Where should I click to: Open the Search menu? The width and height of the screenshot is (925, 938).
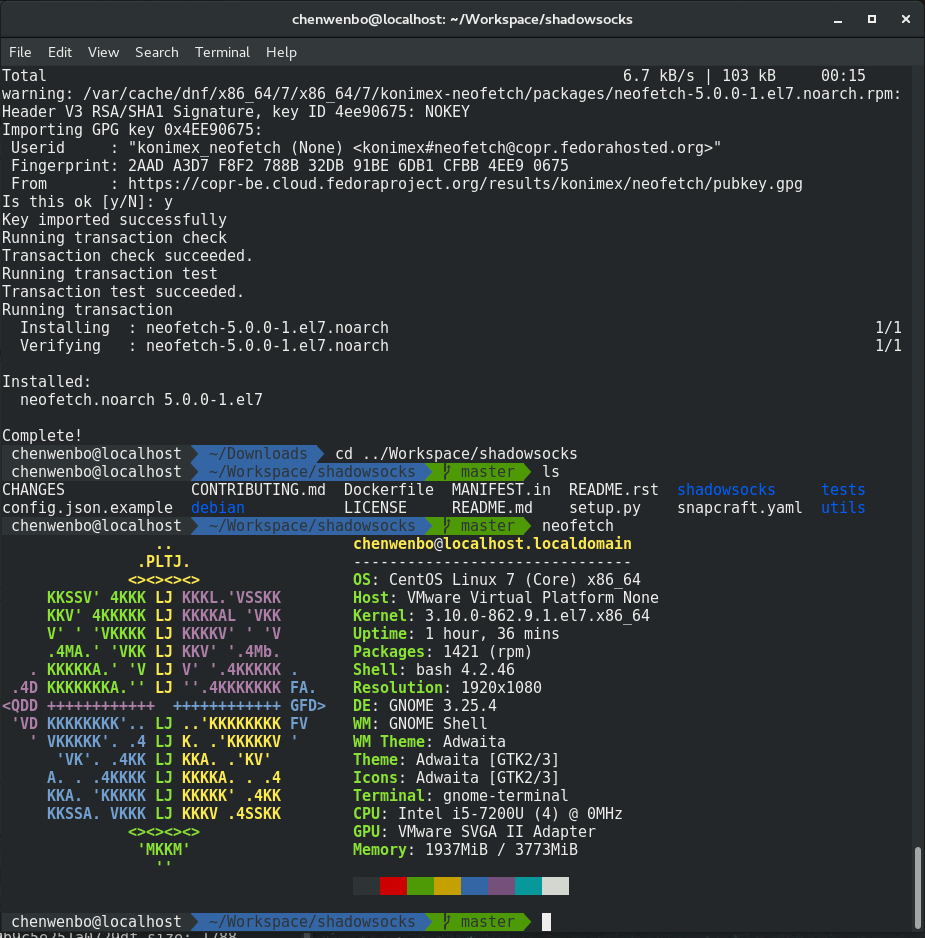tap(156, 52)
